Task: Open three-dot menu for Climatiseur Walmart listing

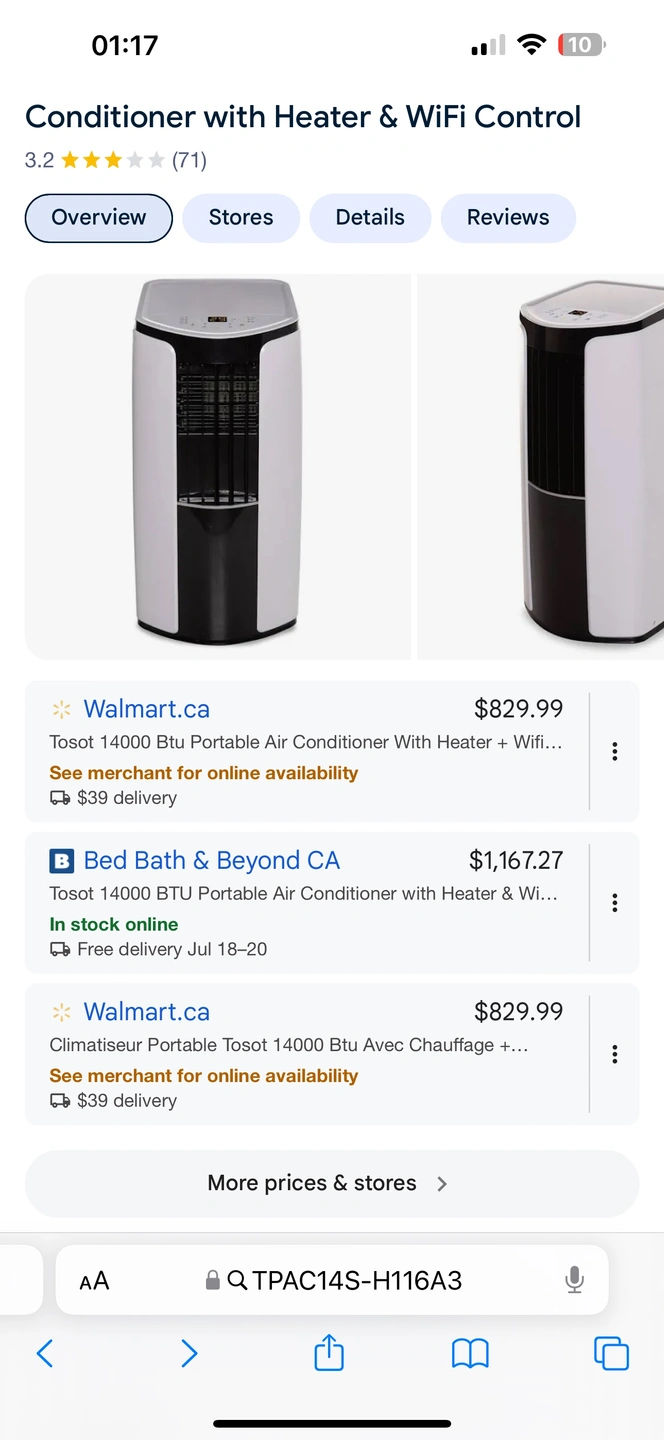Action: click(614, 1054)
